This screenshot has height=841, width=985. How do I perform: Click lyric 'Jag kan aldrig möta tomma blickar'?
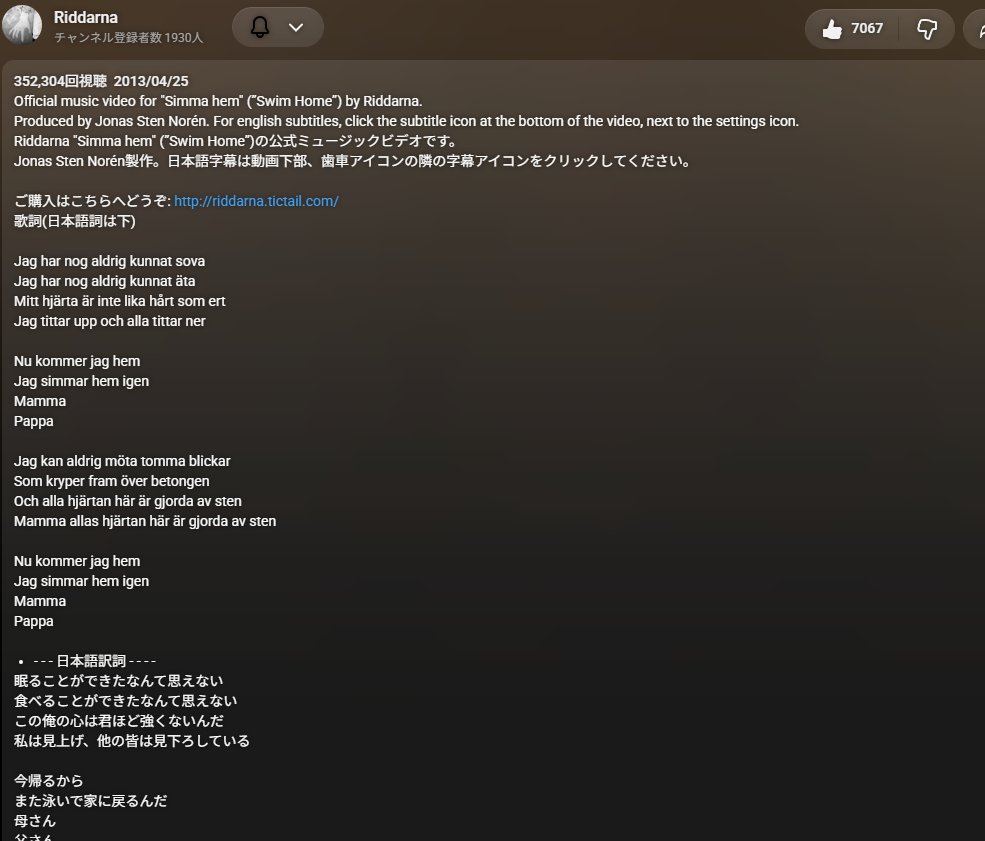click(x=122, y=461)
